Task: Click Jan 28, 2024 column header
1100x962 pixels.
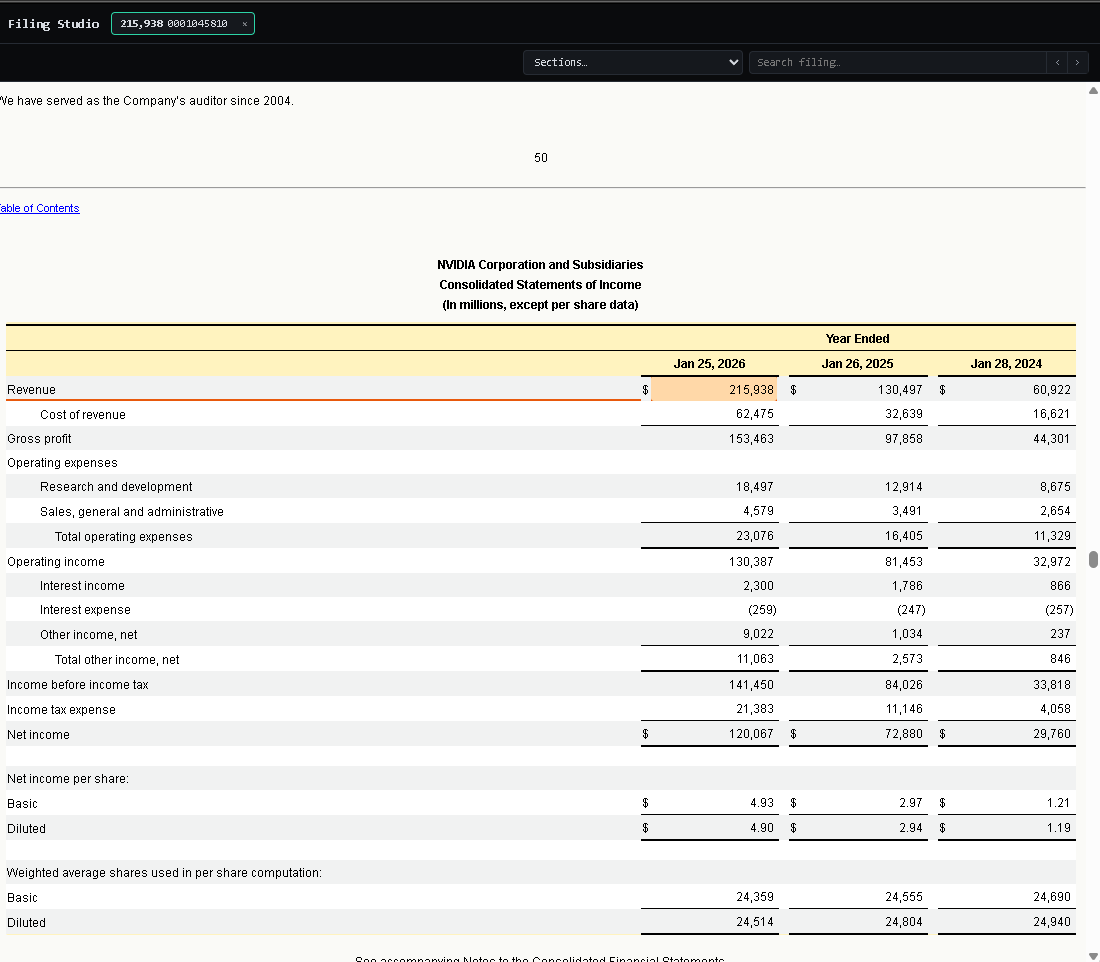Action: 1006,363
